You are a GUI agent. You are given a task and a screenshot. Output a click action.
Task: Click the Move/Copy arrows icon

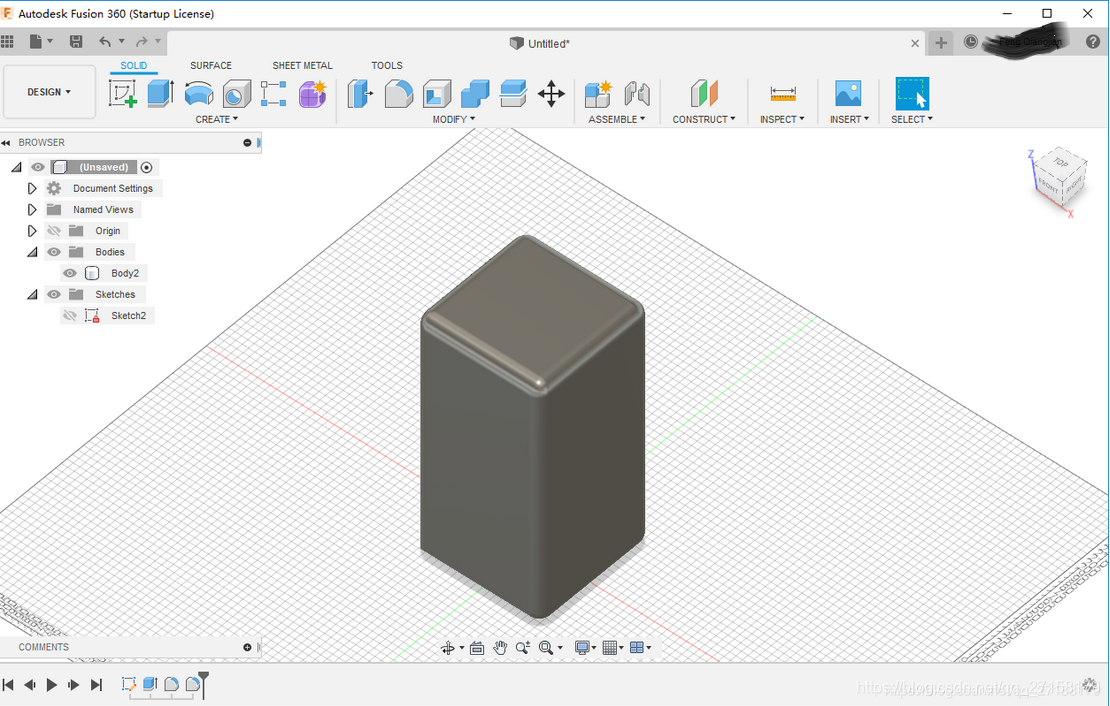point(551,94)
